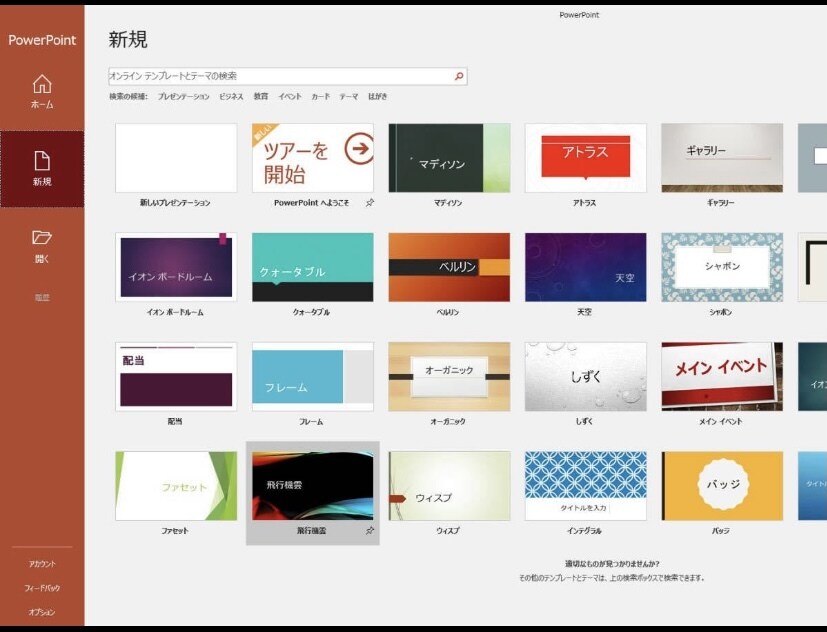The width and height of the screenshot is (827, 632).
Task: Select the ベルリン theme thumbnail
Action: 449,267
